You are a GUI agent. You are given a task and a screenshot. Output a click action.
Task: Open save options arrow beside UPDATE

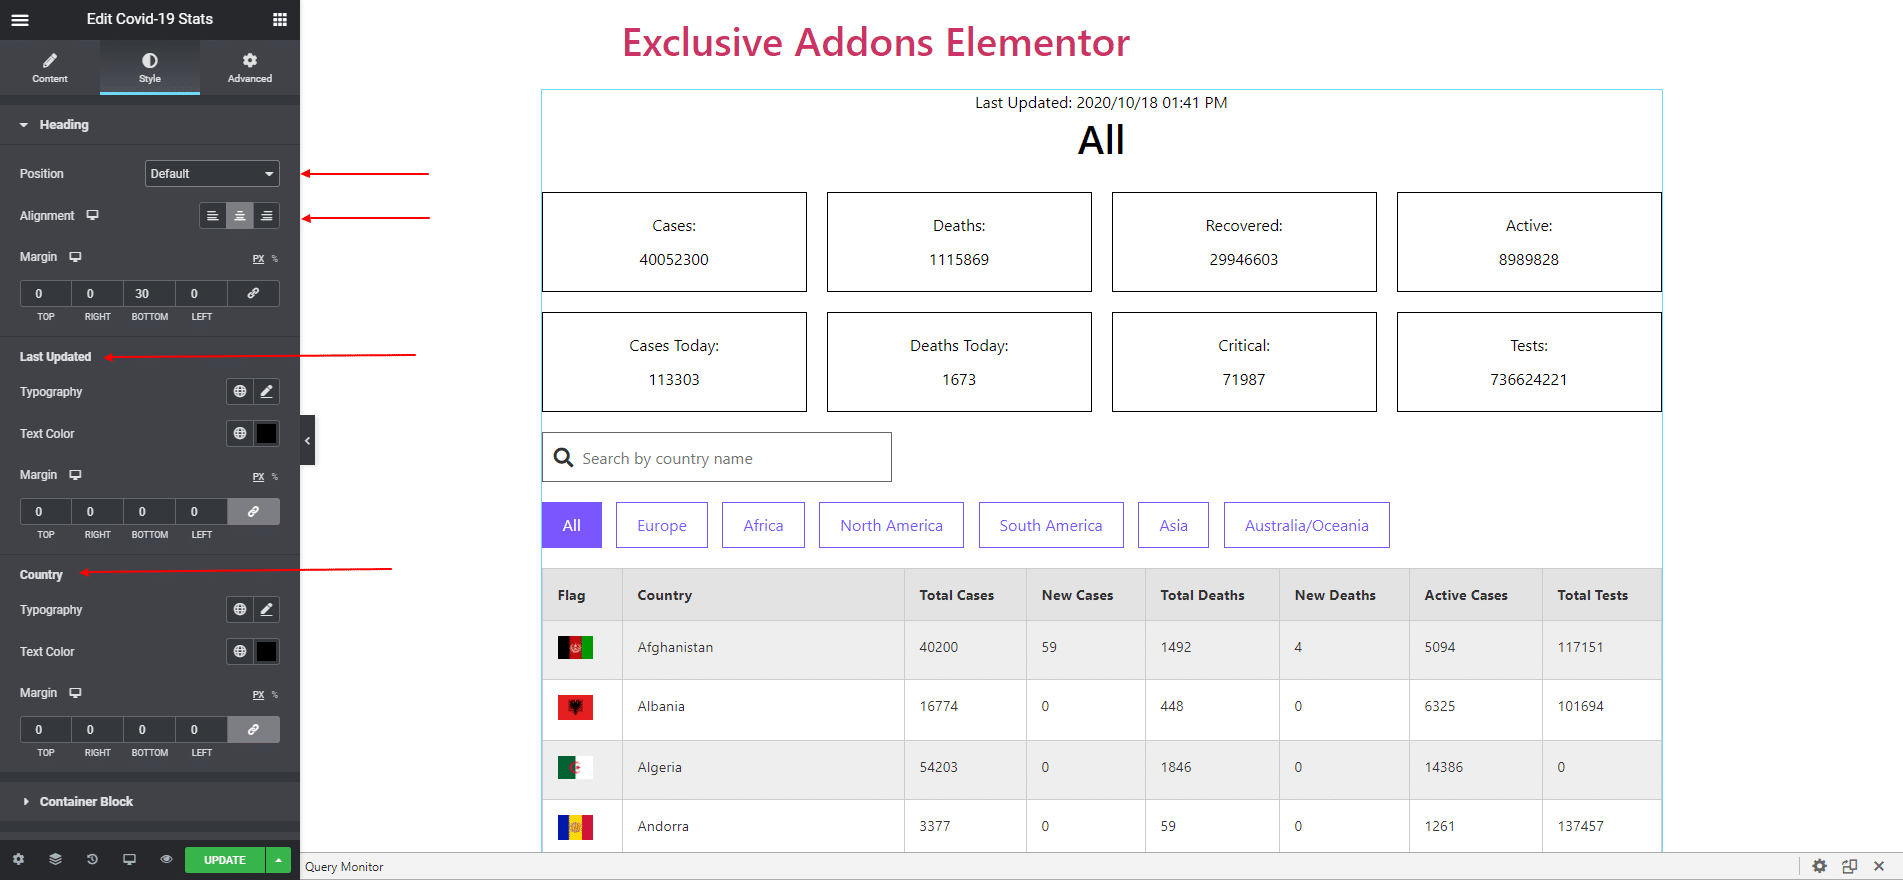pyautogui.click(x=278, y=860)
